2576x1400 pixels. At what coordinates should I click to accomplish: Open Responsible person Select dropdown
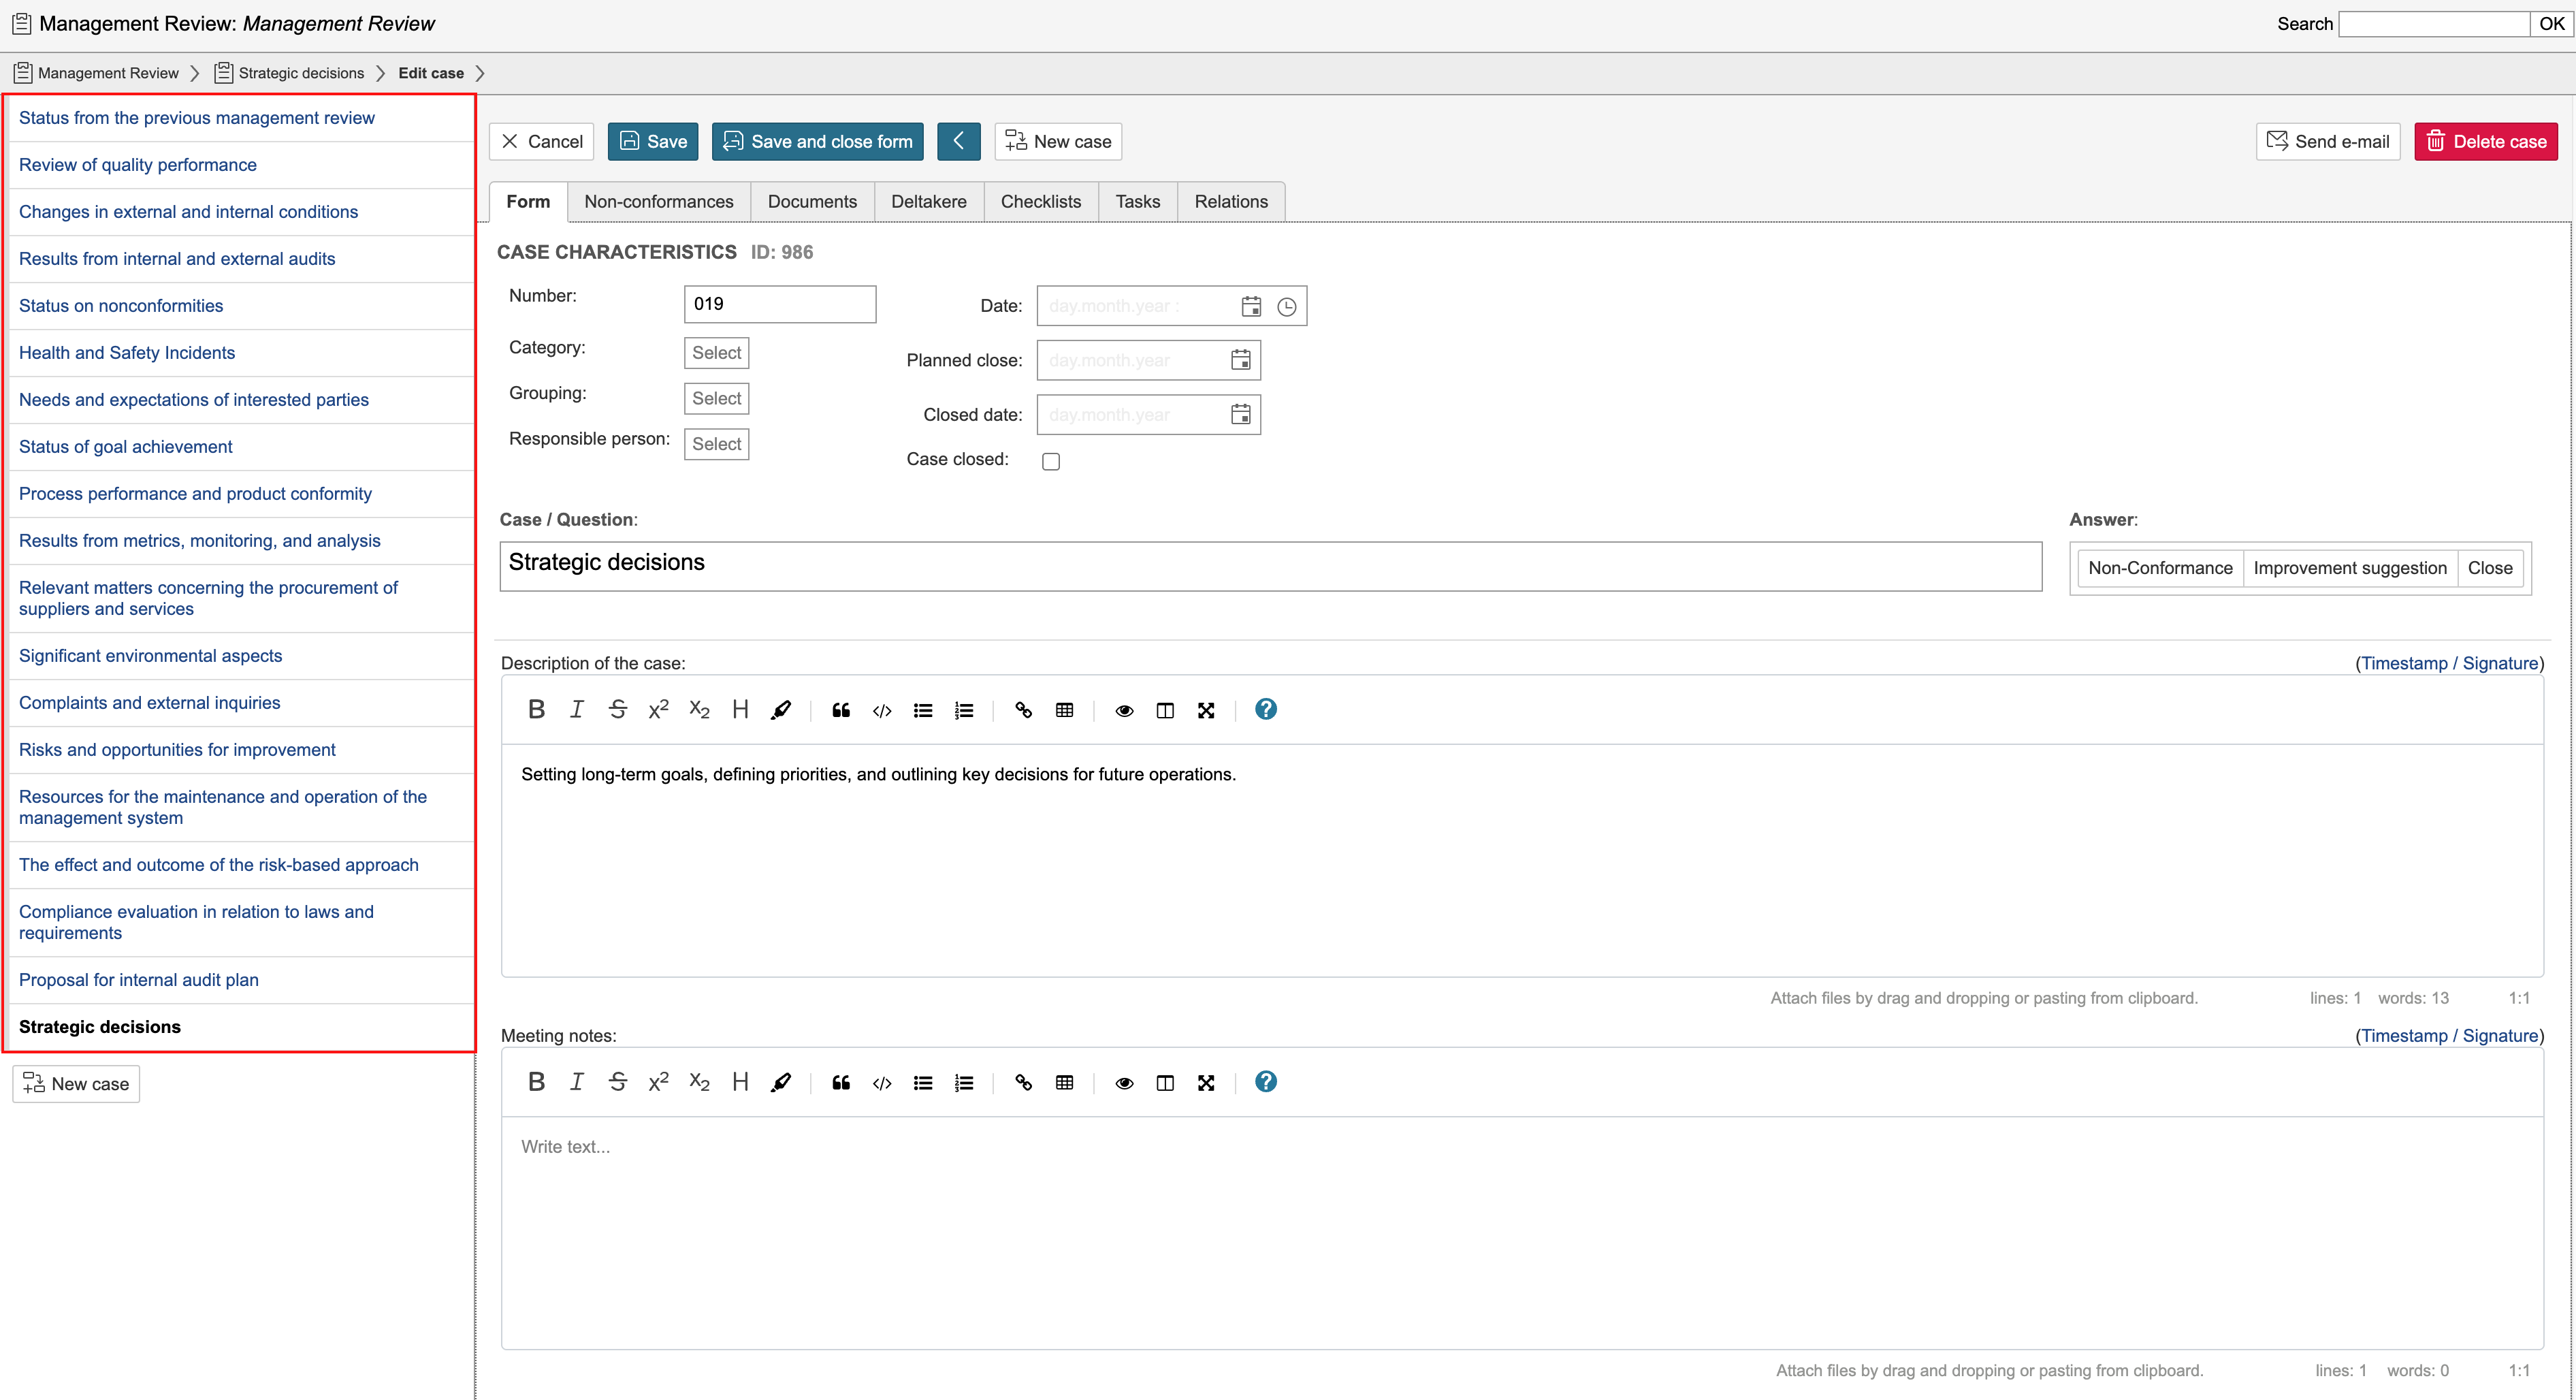tap(716, 444)
